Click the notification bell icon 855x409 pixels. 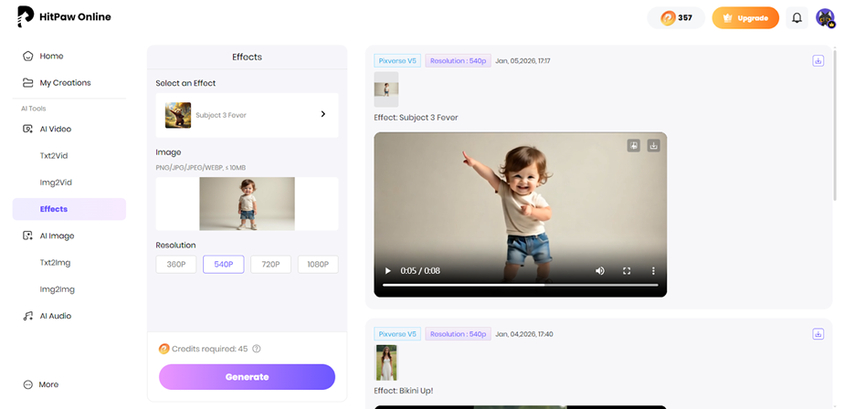(797, 18)
